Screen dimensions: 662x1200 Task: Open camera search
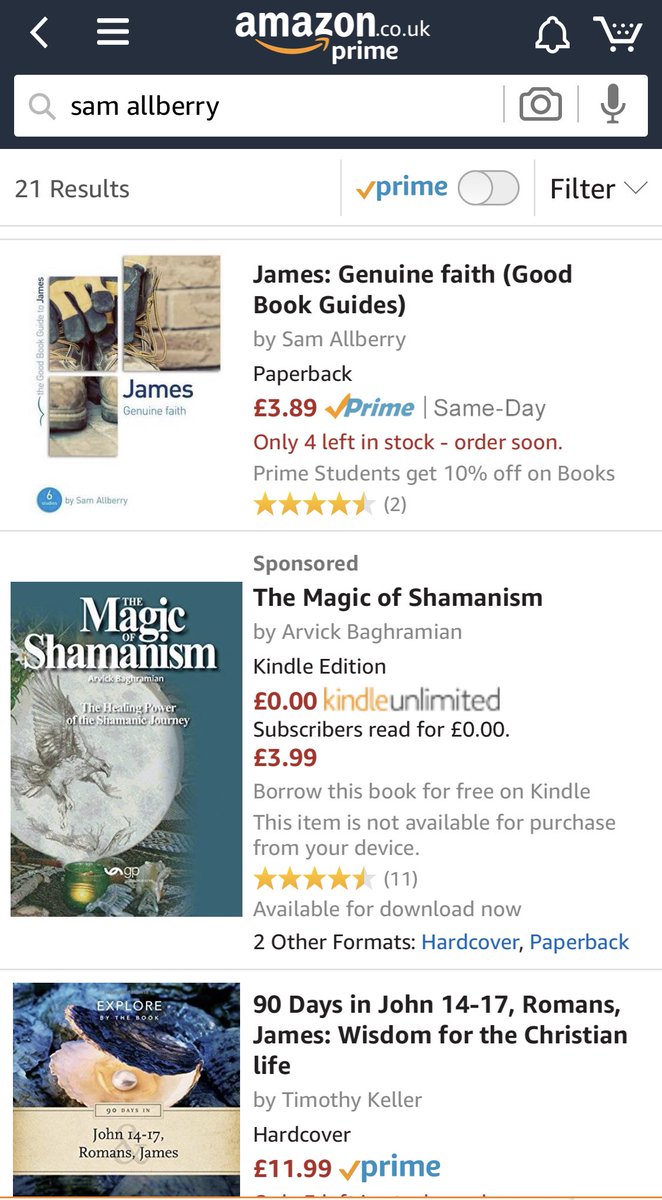click(x=540, y=104)
